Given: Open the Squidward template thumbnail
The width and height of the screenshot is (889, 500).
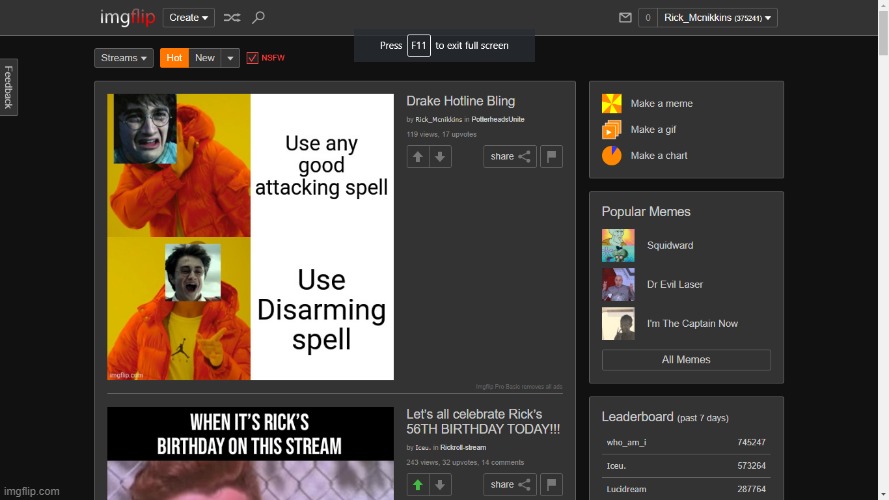Looking at the screenshot, I should (x=618, y=245).
